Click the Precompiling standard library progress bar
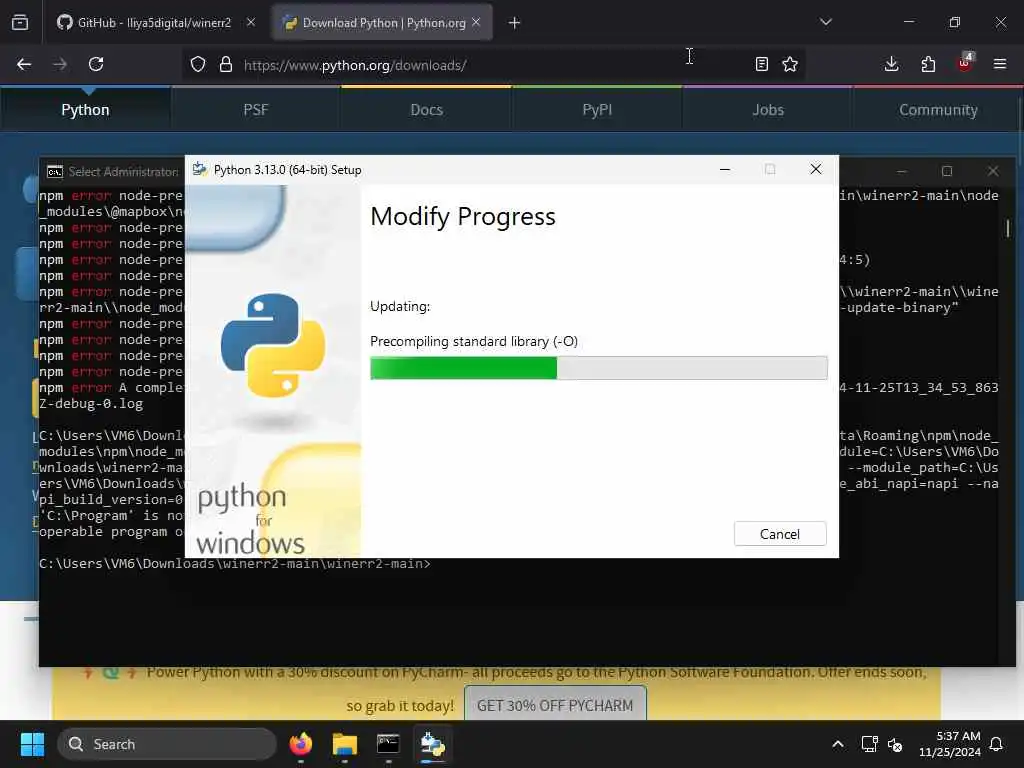Screen dimensions: 1024x768 [x=598, y=368]
